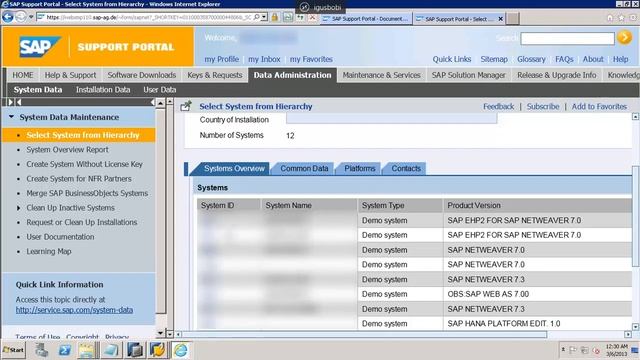Open Windows Explorer folder taskbar icon
Screen dimensions: 640x360
click(x=87, y=350)
